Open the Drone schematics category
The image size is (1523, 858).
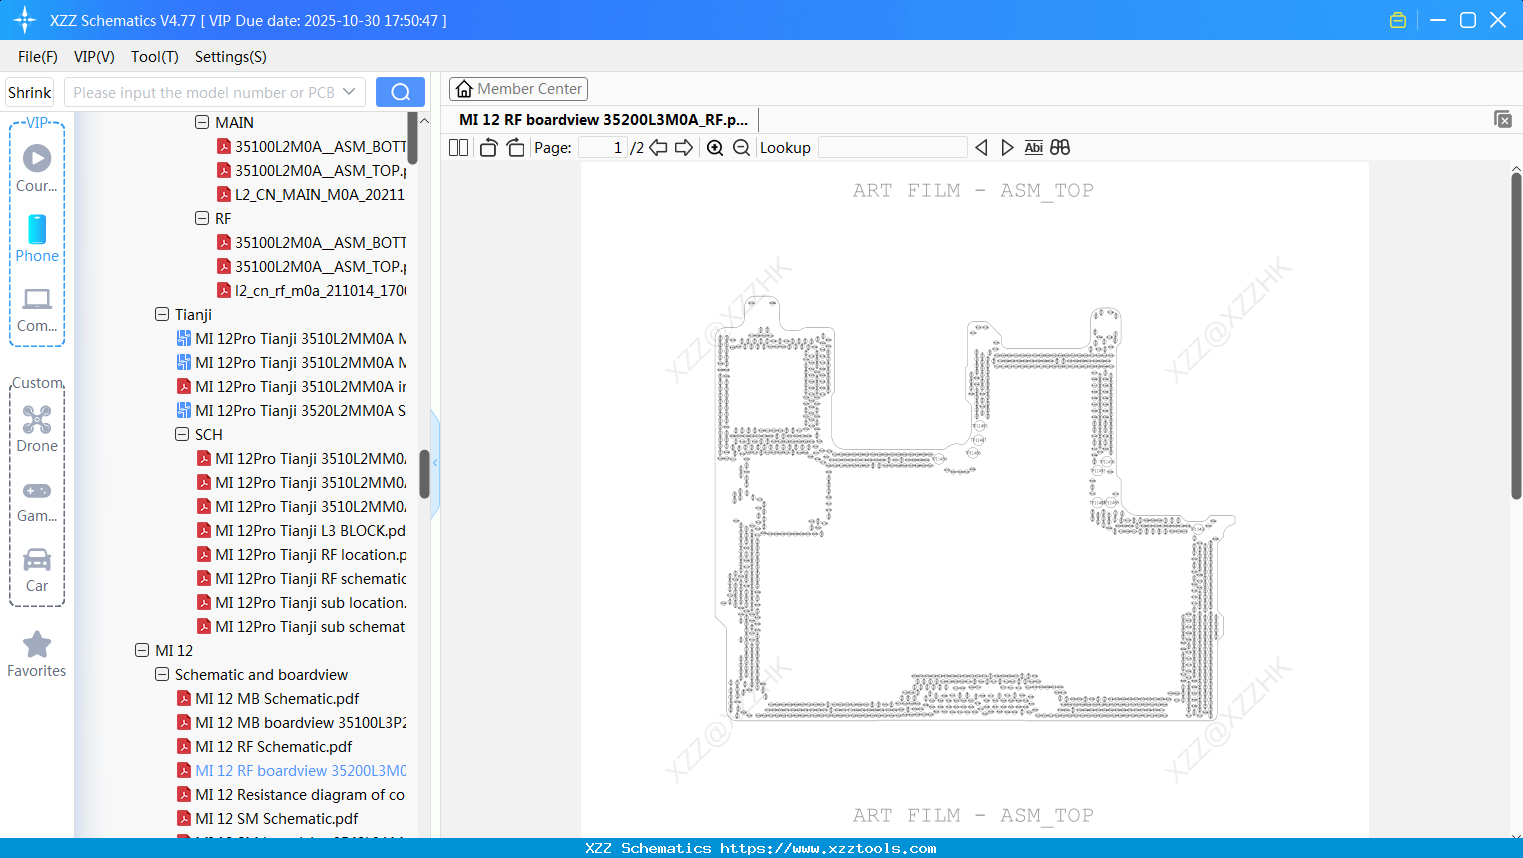37,430
